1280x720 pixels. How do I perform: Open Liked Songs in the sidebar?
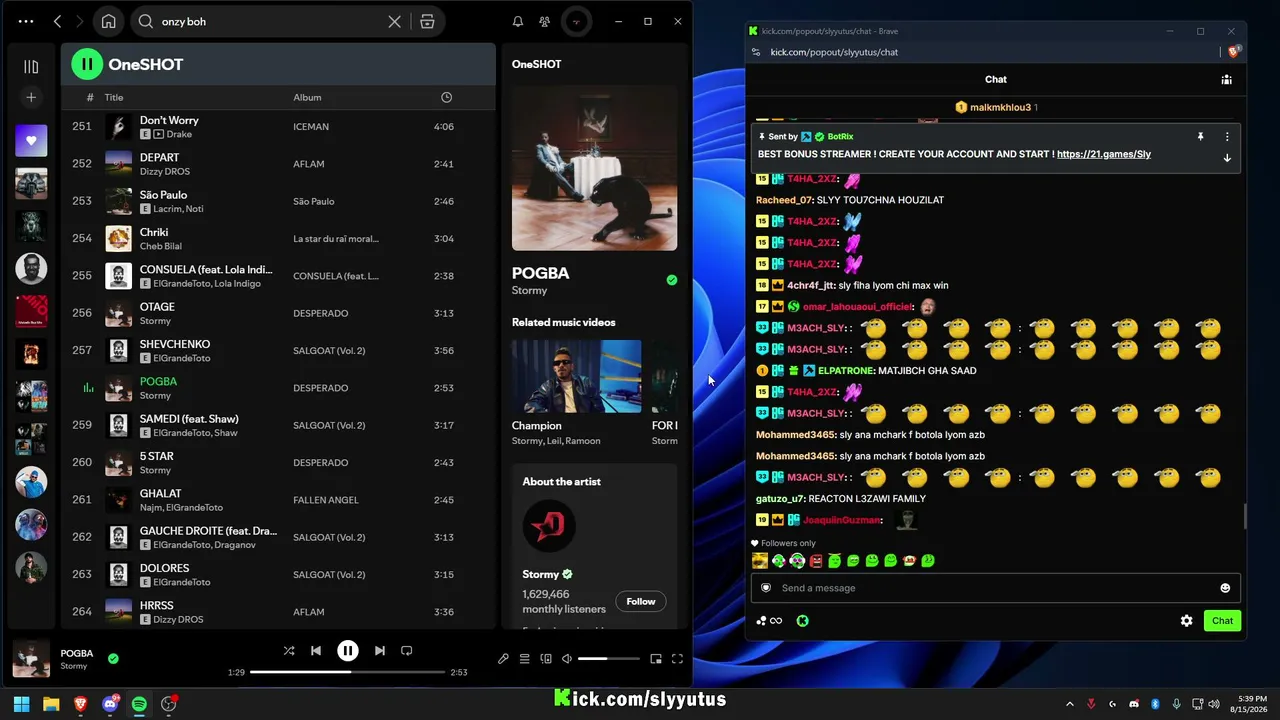click(x=31, y=141)
